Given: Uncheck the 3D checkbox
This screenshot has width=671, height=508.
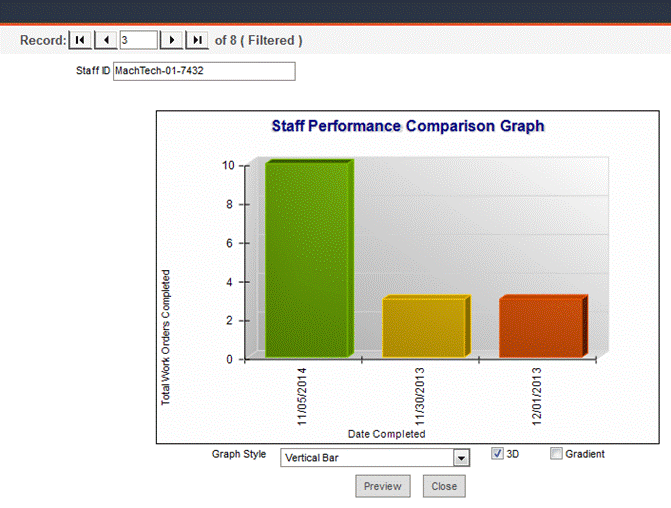Looking at the screenshot, I should pos(497,454).
